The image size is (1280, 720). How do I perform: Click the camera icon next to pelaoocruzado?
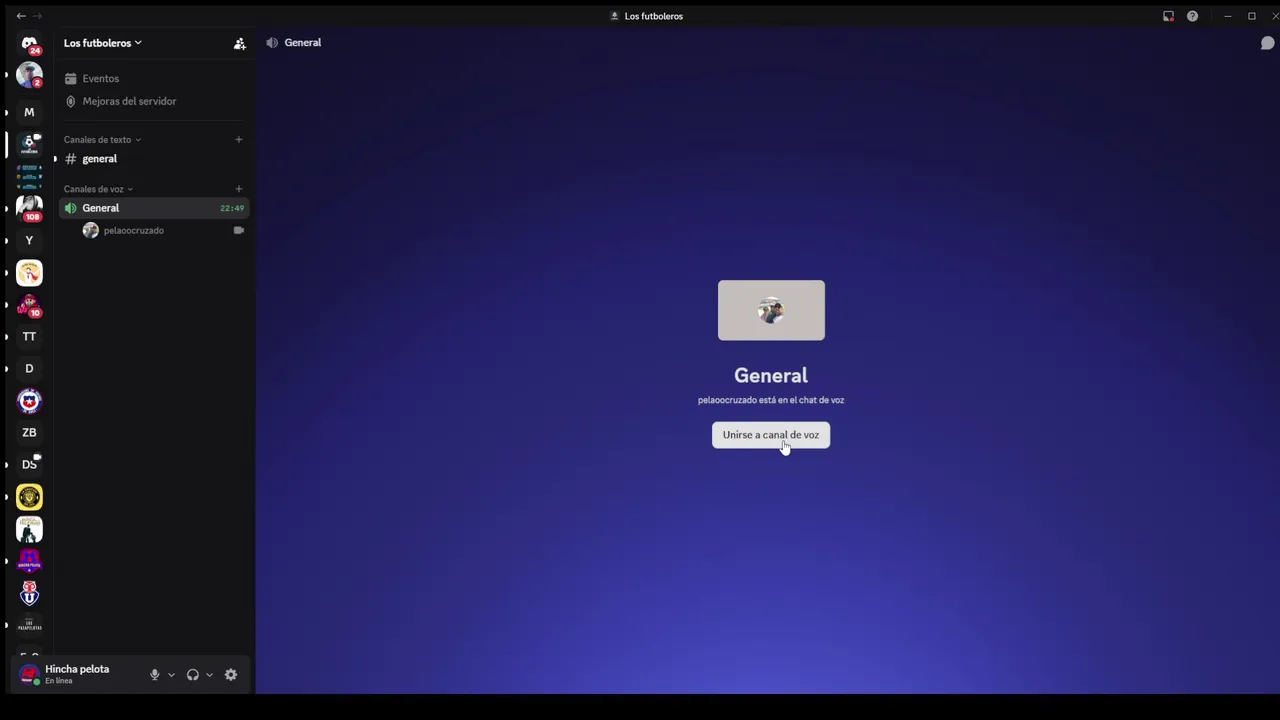(x=238, y=231)
